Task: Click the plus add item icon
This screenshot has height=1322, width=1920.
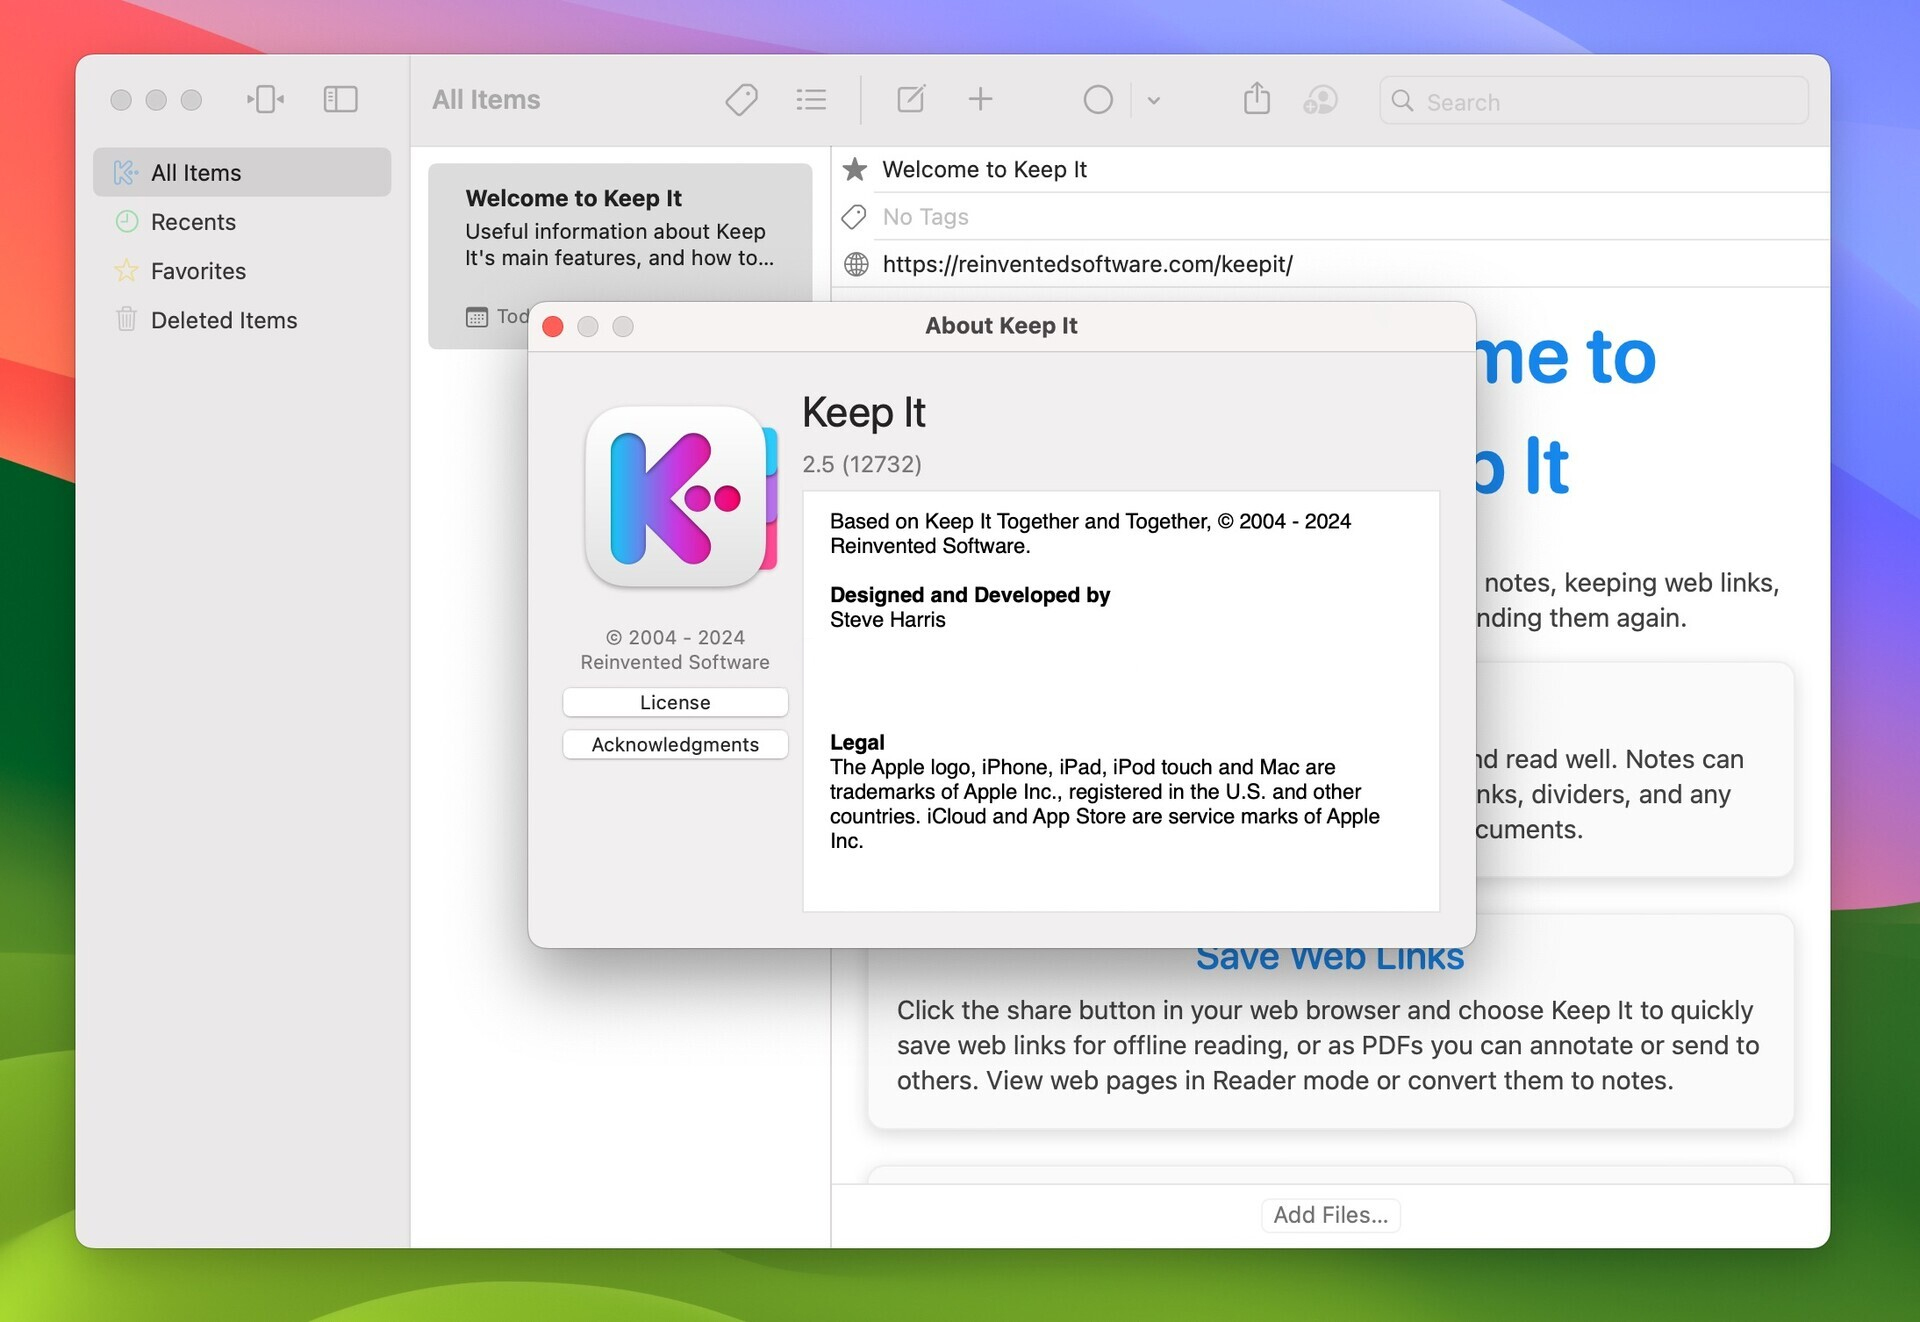Action: click(980, 99)
